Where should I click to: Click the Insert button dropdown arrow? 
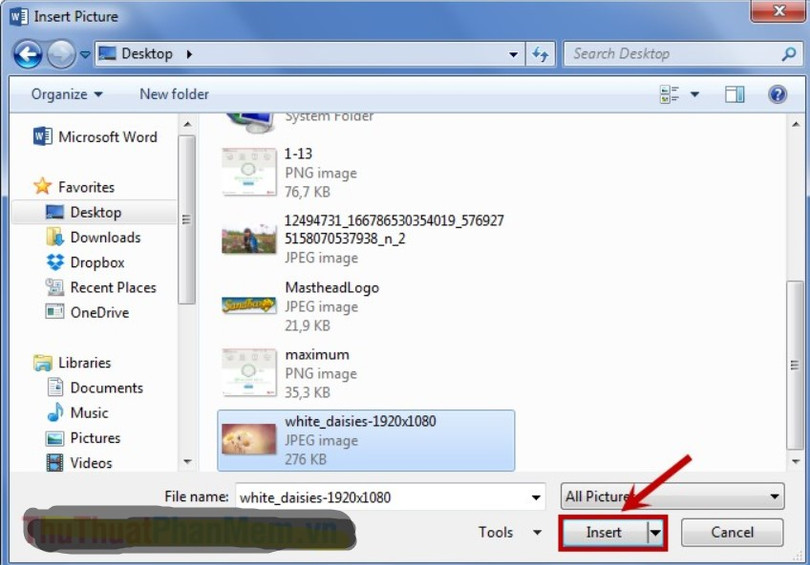656,533
